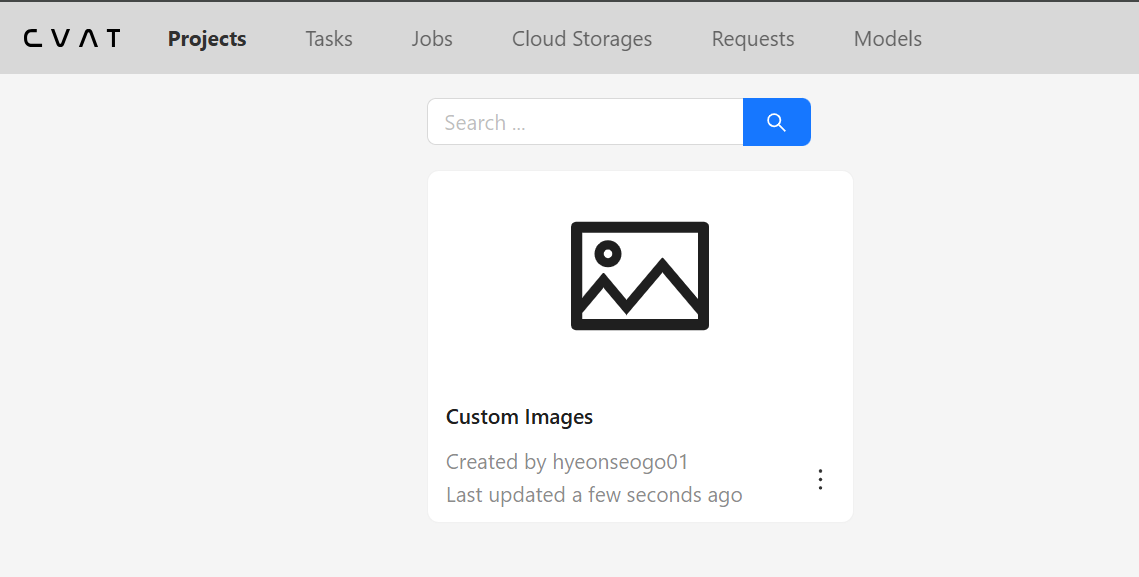The width and height of the screenshot is (1139, 577).
Task: Click the Last updated timestamp text
Action: 594,495
